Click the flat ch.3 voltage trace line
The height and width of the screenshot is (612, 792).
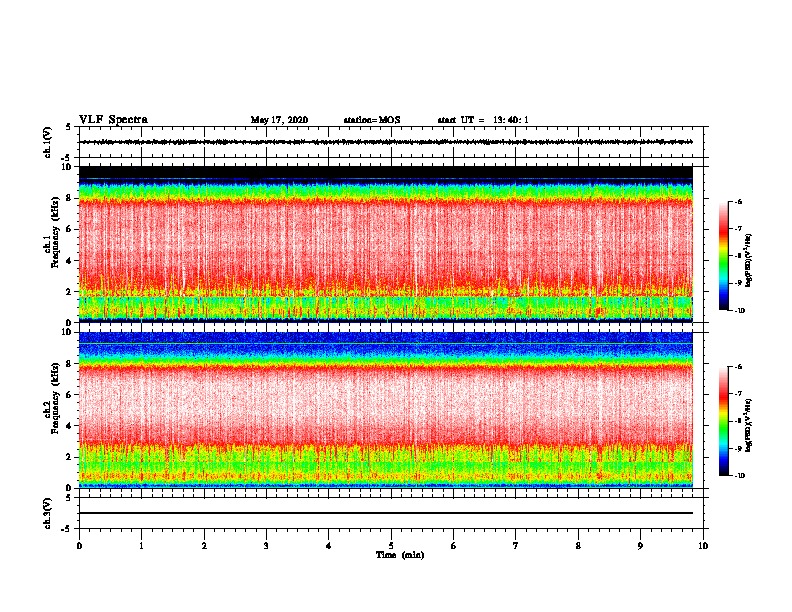385,513
